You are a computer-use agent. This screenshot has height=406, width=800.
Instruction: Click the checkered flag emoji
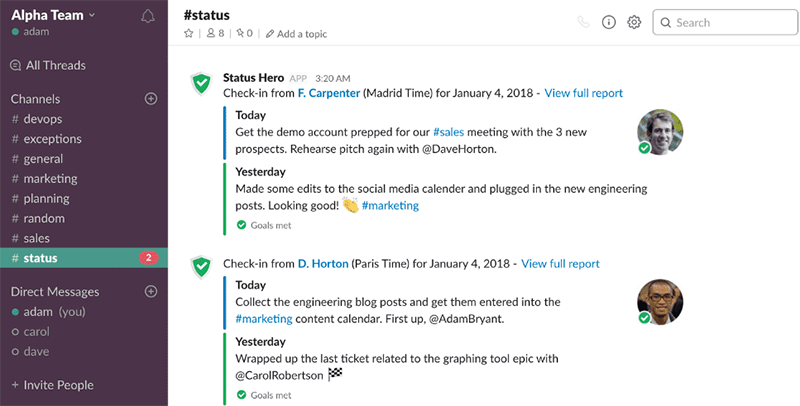335,374
